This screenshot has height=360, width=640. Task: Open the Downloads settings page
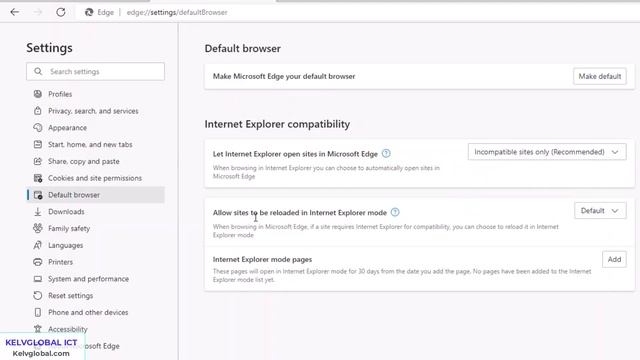66,212
